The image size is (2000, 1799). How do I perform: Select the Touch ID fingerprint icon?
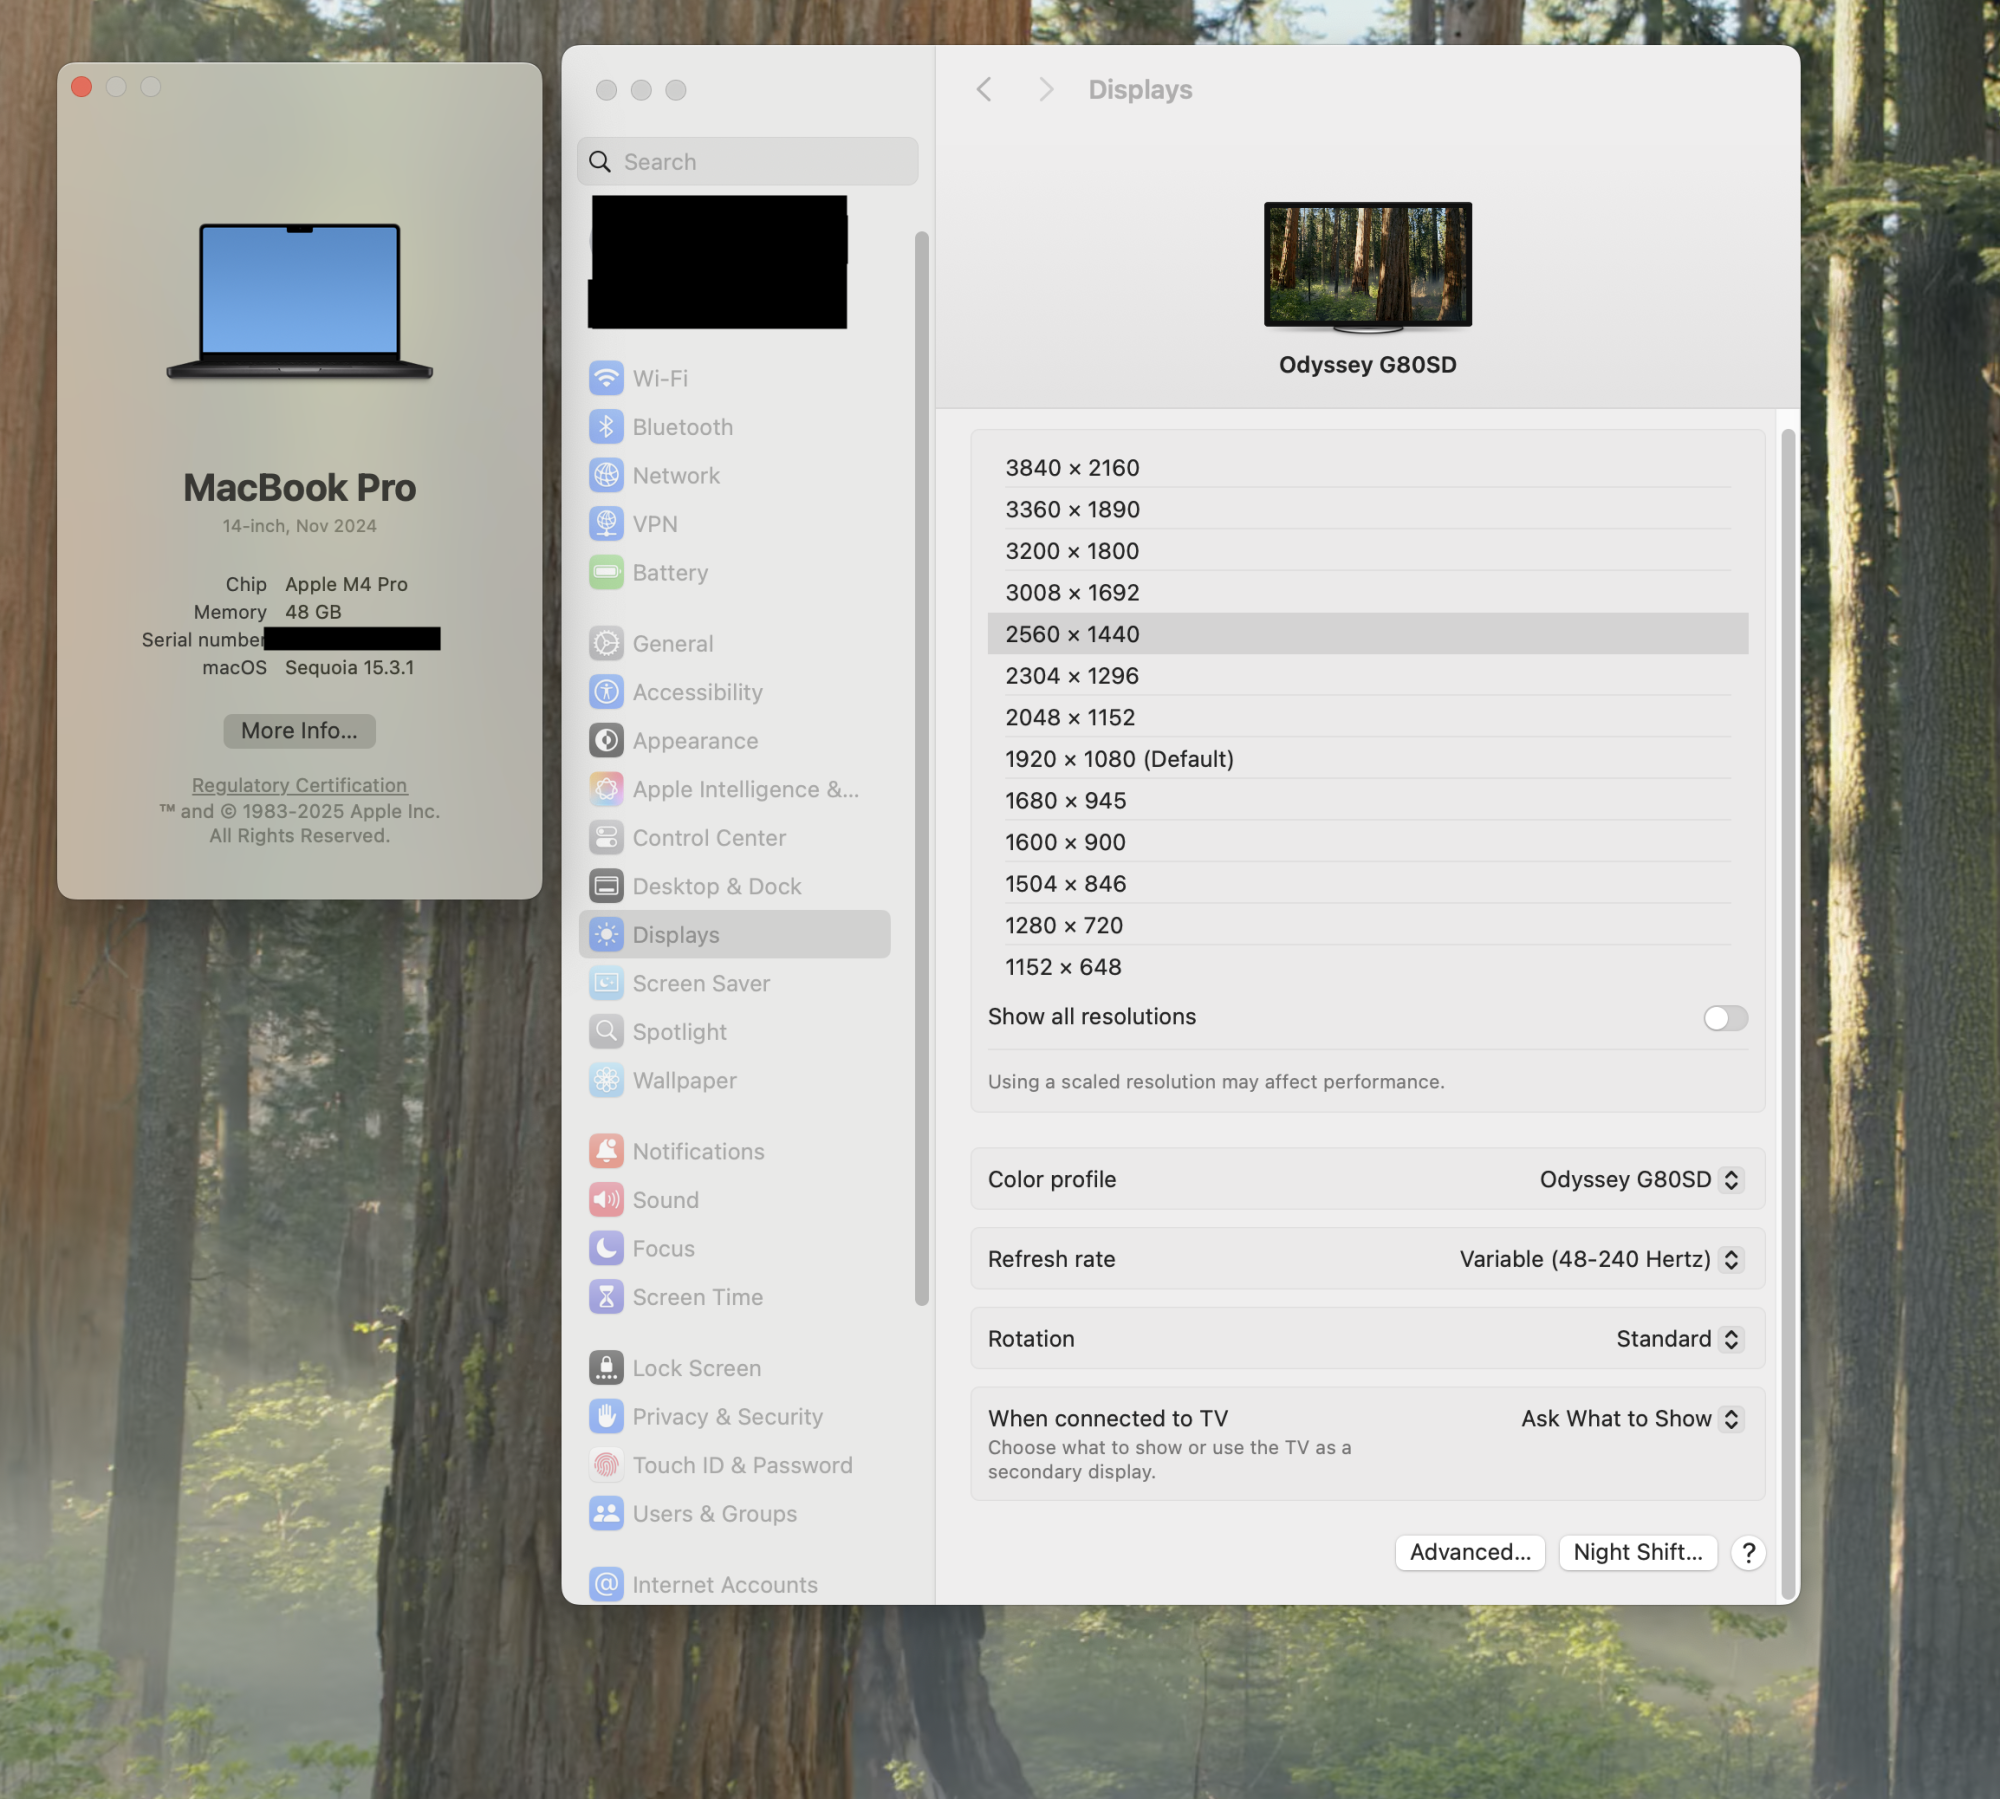(x=606, y=1465)
